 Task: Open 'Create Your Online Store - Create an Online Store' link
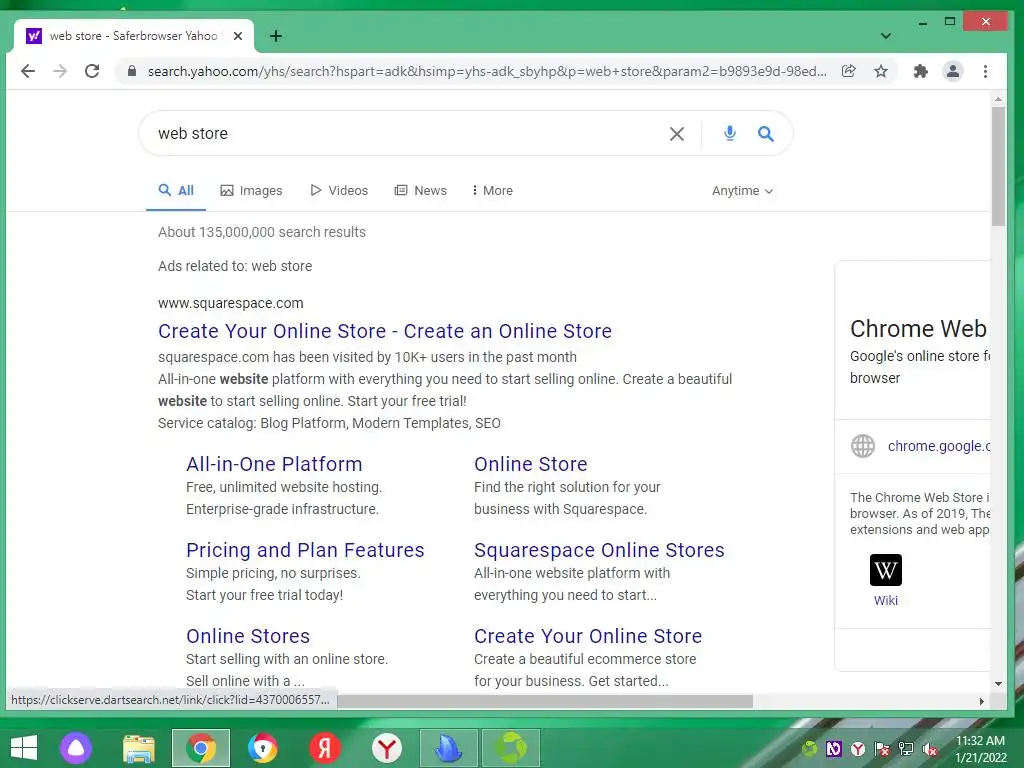point(385,331)
